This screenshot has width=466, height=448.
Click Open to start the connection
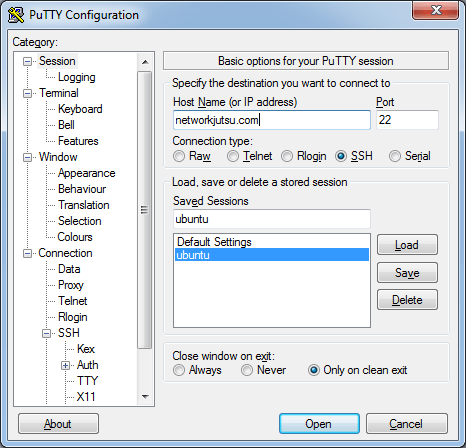coord(319,424)
